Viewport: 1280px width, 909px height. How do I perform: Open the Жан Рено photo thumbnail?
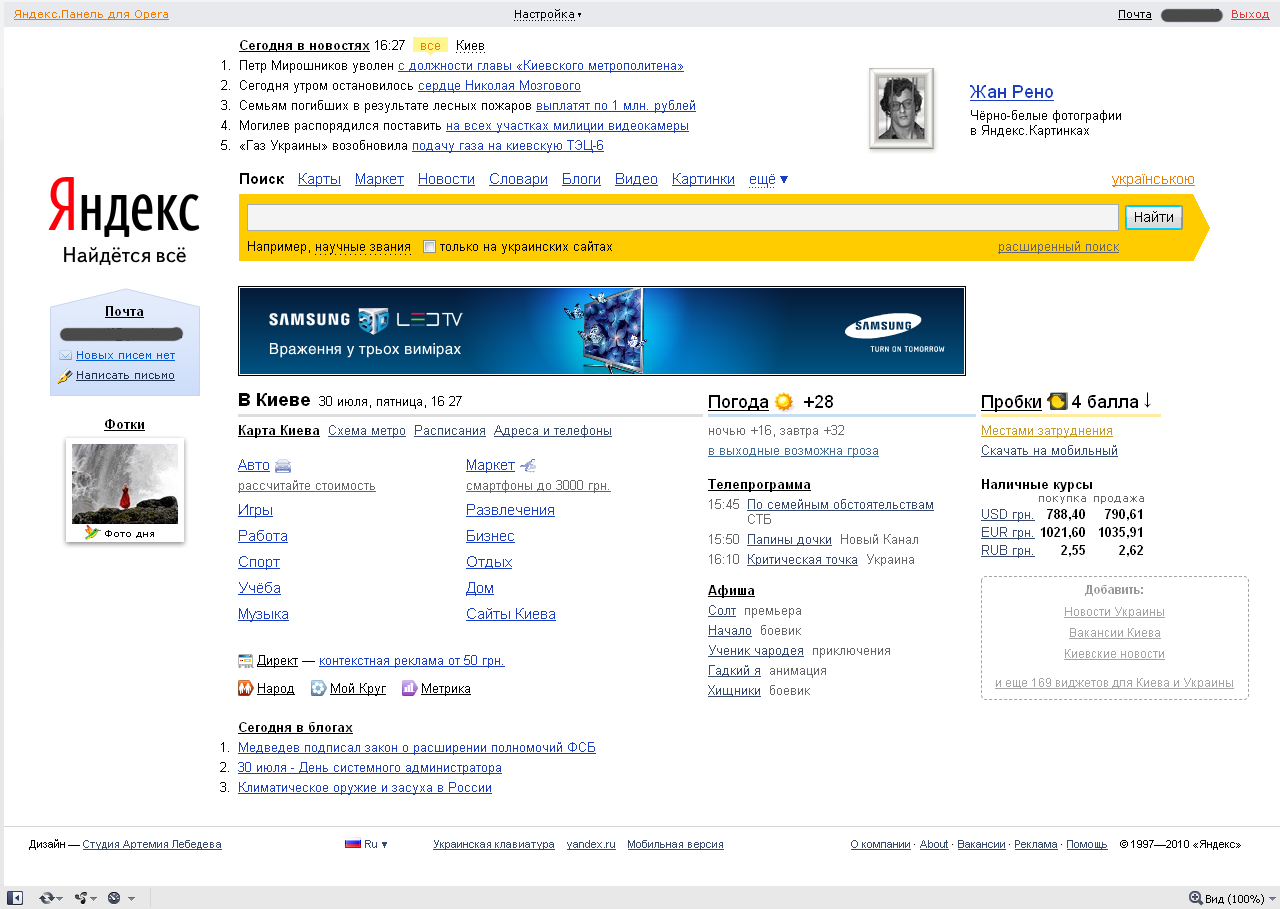click(901, 109)
